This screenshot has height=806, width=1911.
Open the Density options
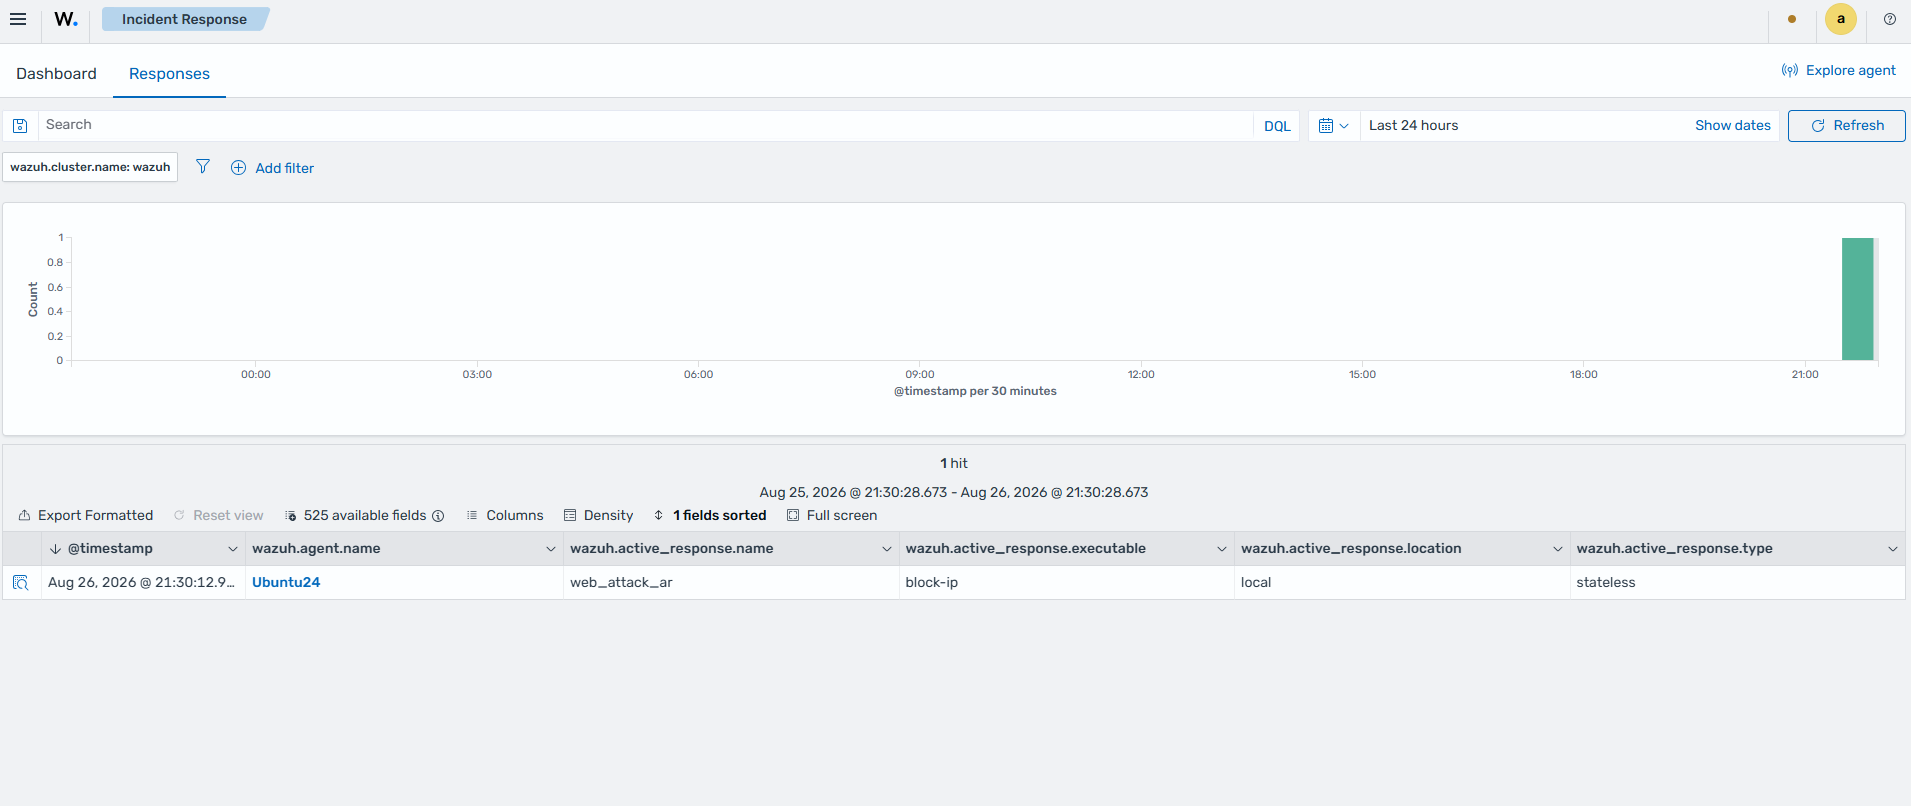[x=598, y=516]
